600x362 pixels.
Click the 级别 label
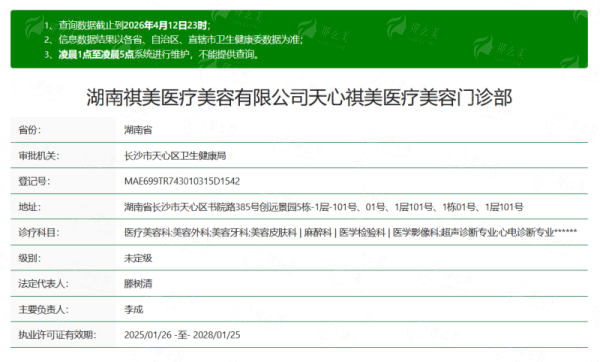click(29, 258)
